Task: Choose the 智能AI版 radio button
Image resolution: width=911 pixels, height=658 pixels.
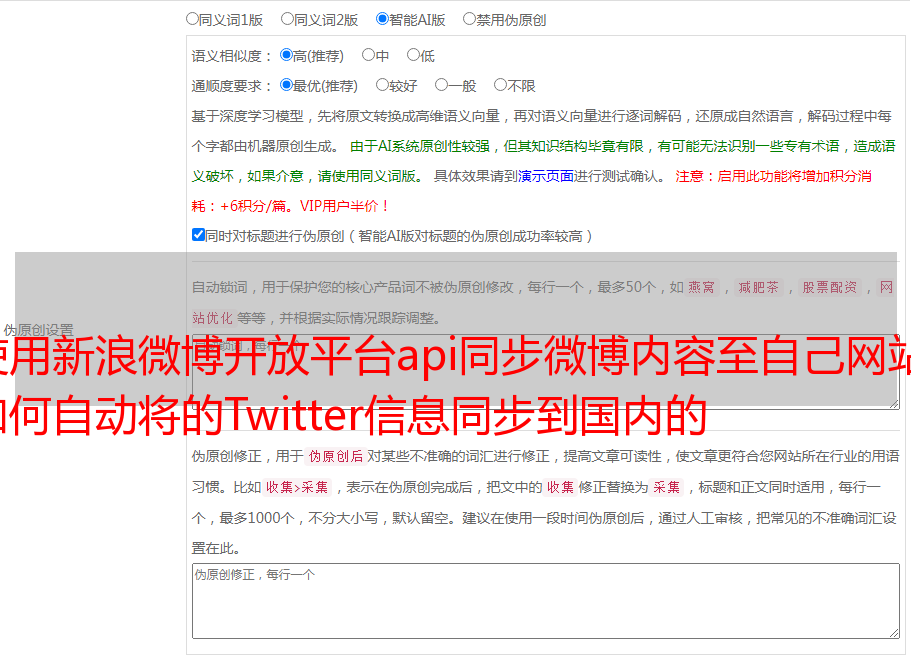Action: (382, 19)
